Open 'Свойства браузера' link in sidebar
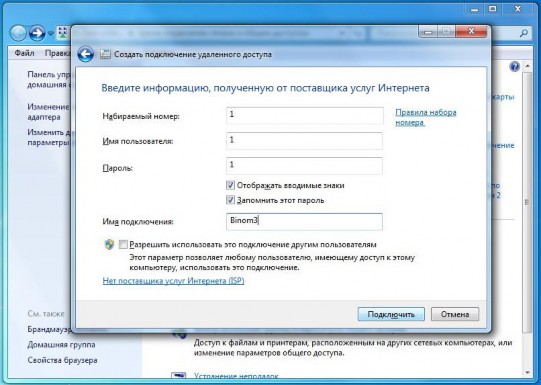 coord(62,360)
